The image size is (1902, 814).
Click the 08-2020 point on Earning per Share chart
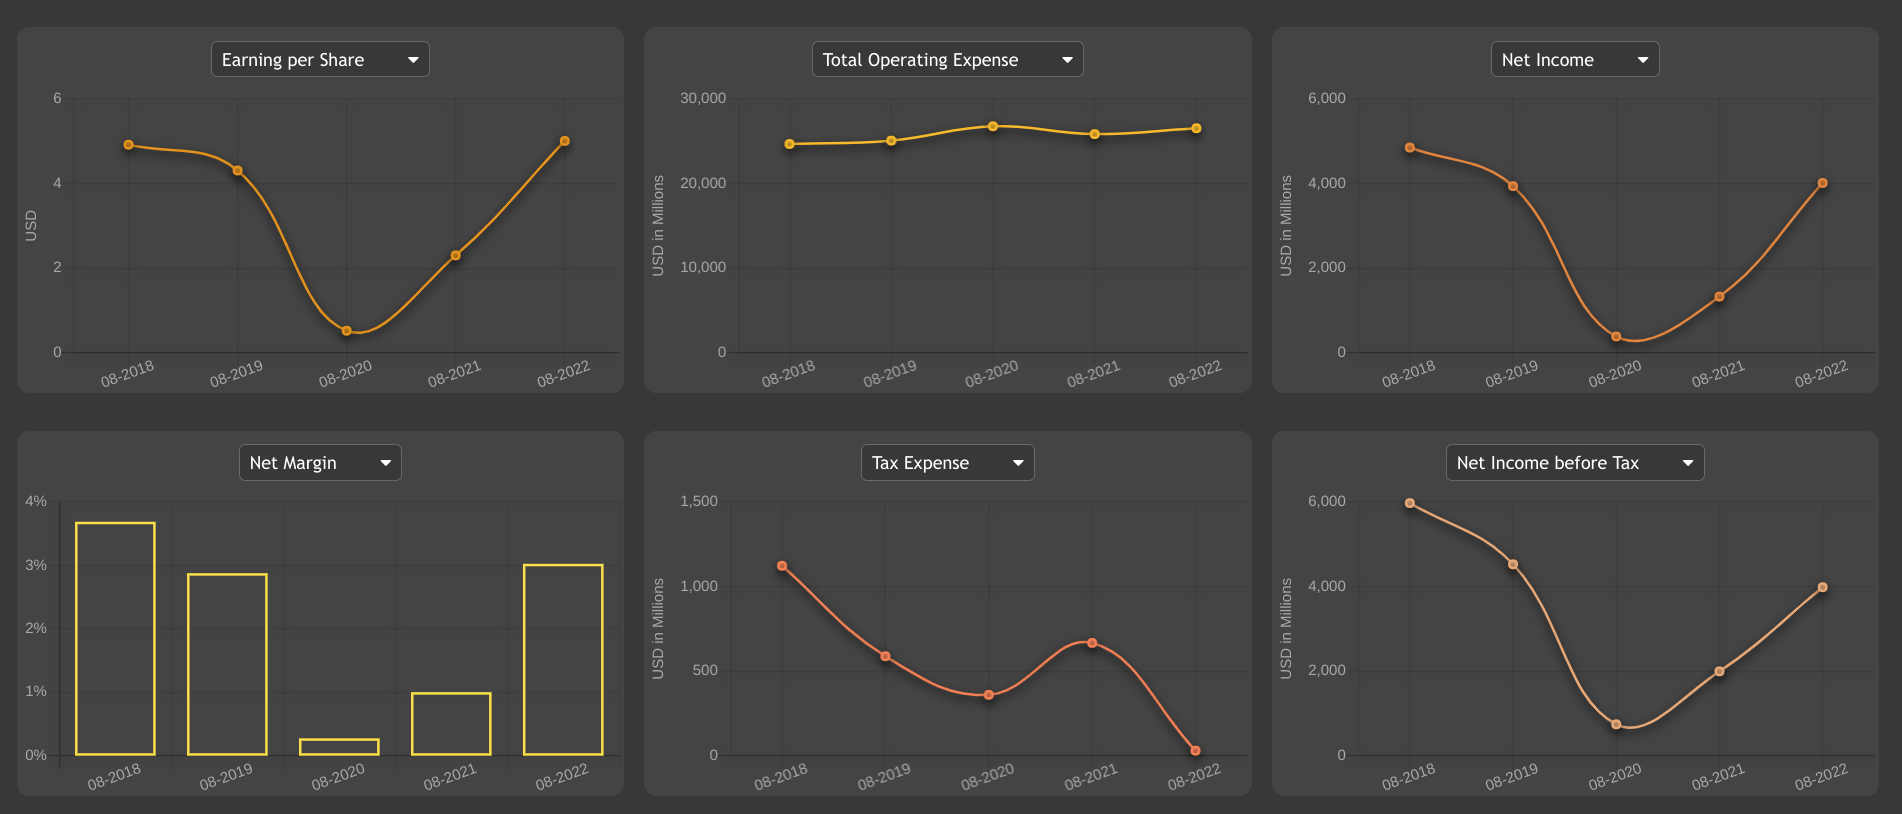coord(347,331)
